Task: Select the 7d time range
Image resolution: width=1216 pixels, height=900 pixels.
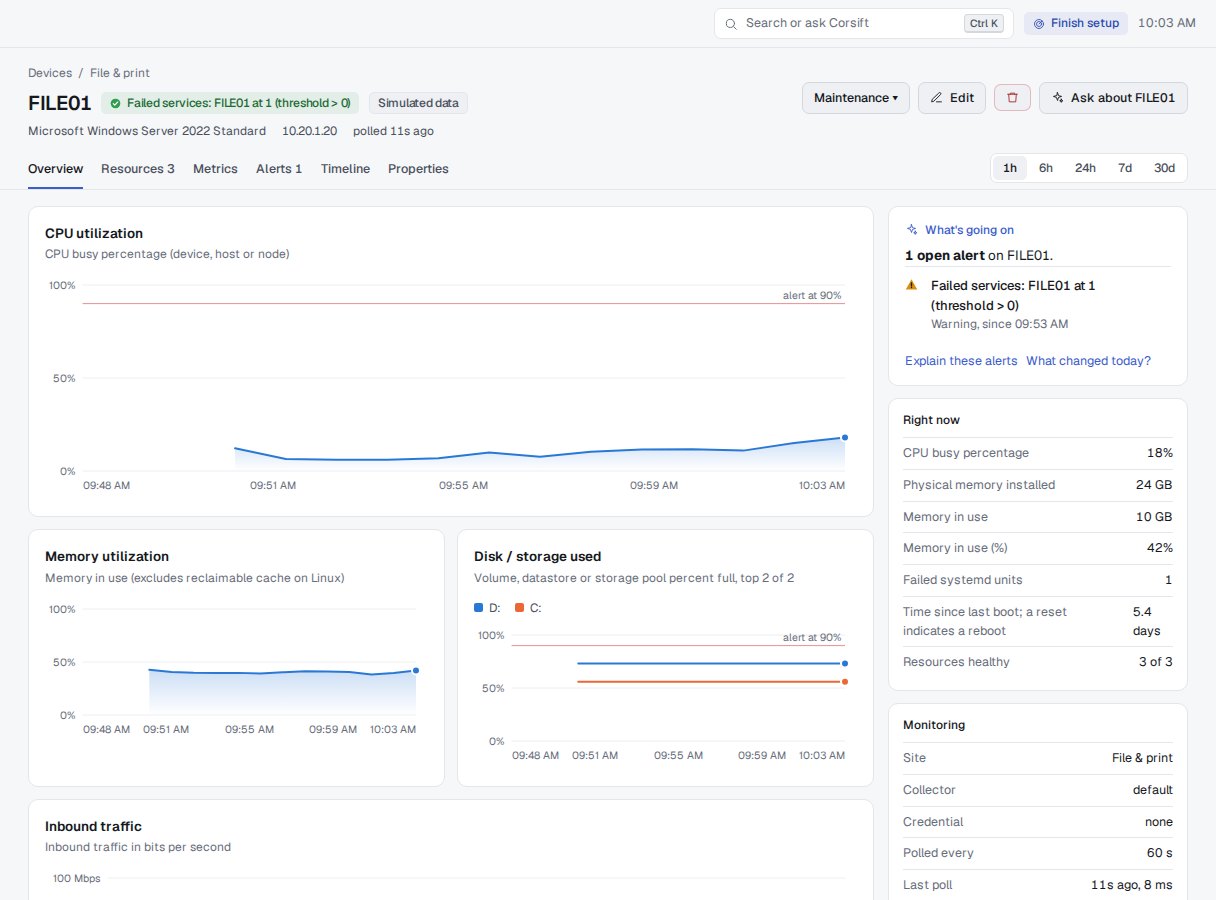Action: (x=1125, y=168)
